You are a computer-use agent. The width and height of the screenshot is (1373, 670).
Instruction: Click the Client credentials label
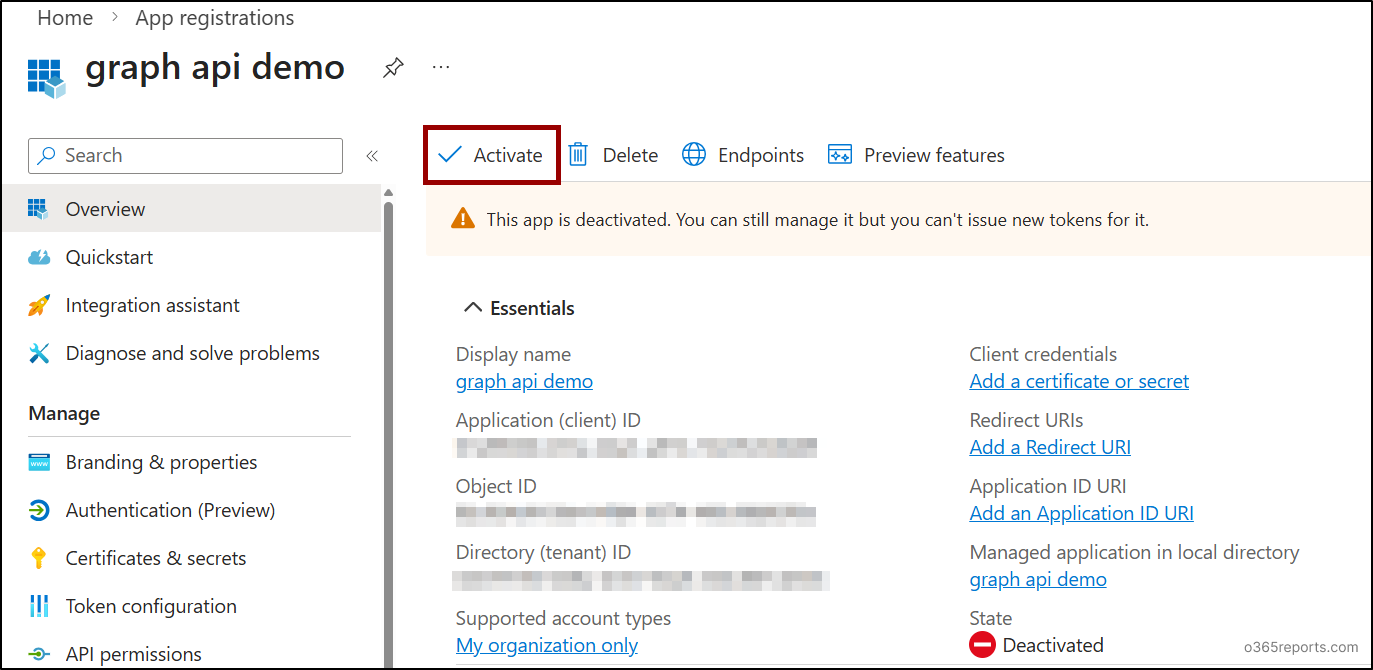pyautogui.click(x=1043, y=354)
